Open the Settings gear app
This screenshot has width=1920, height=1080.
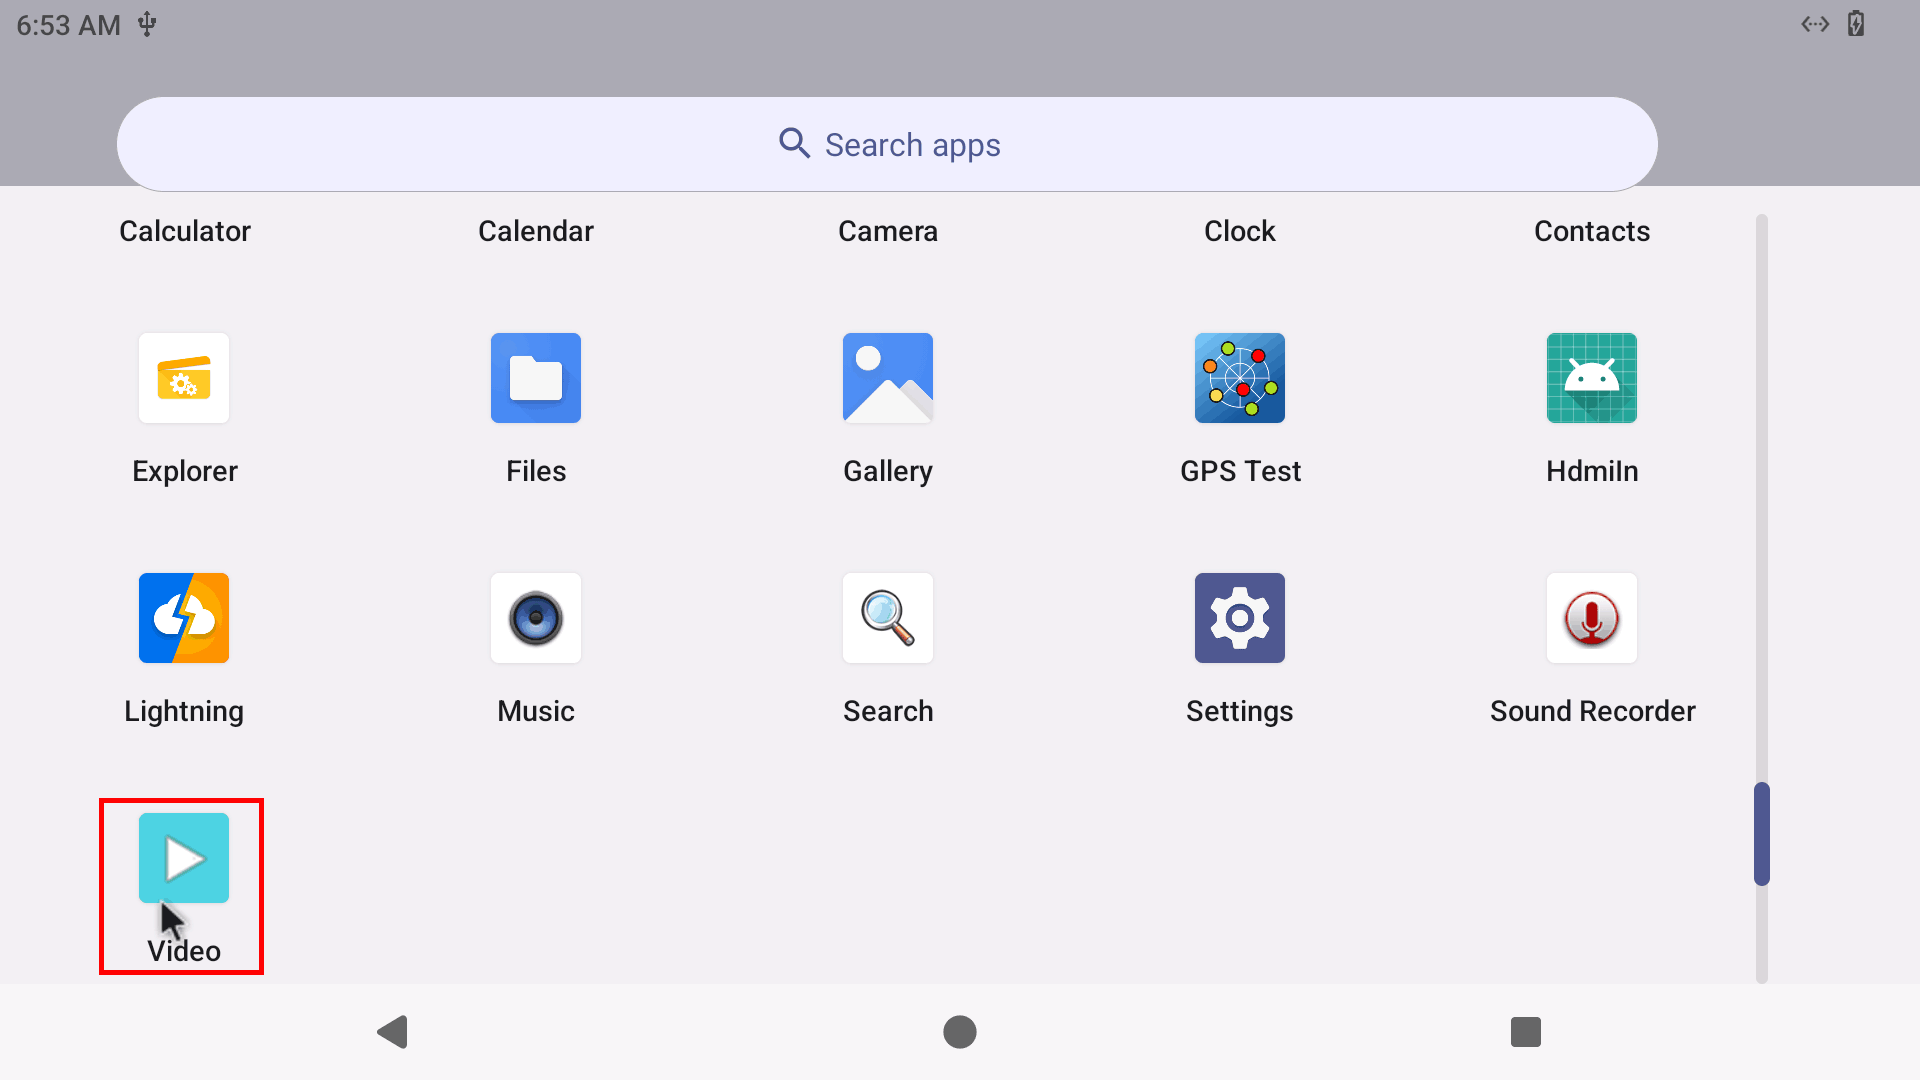[1240, 618]
